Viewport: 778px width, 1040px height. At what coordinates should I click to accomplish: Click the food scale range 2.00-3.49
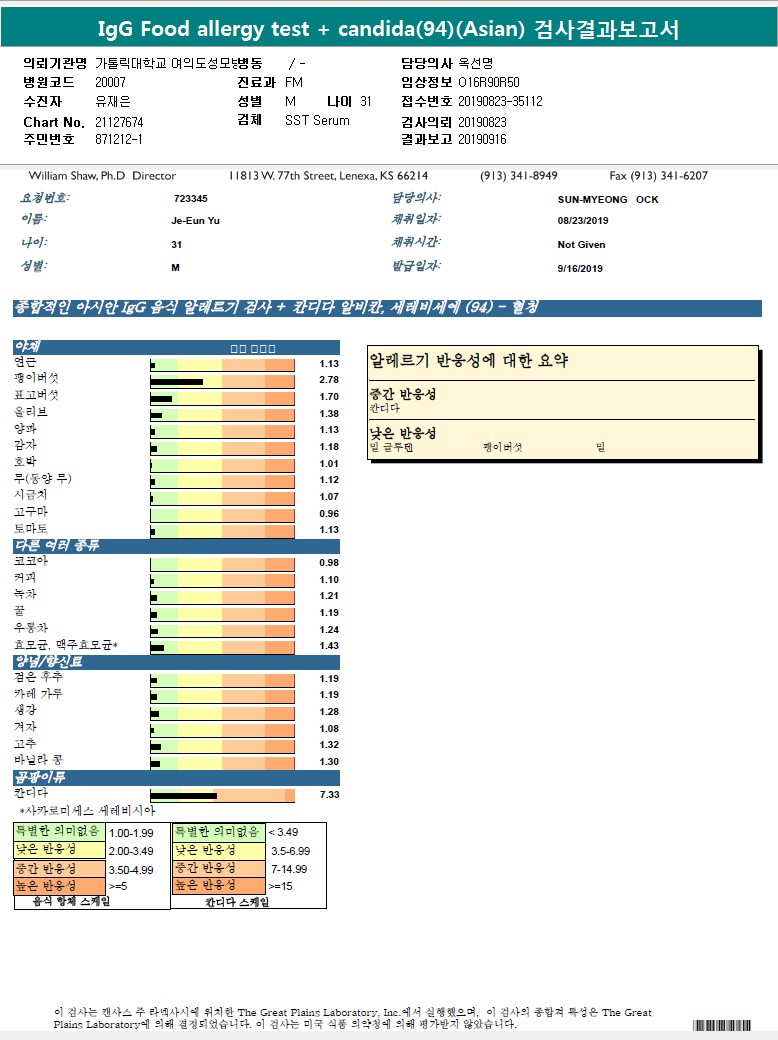coord(131,851)
